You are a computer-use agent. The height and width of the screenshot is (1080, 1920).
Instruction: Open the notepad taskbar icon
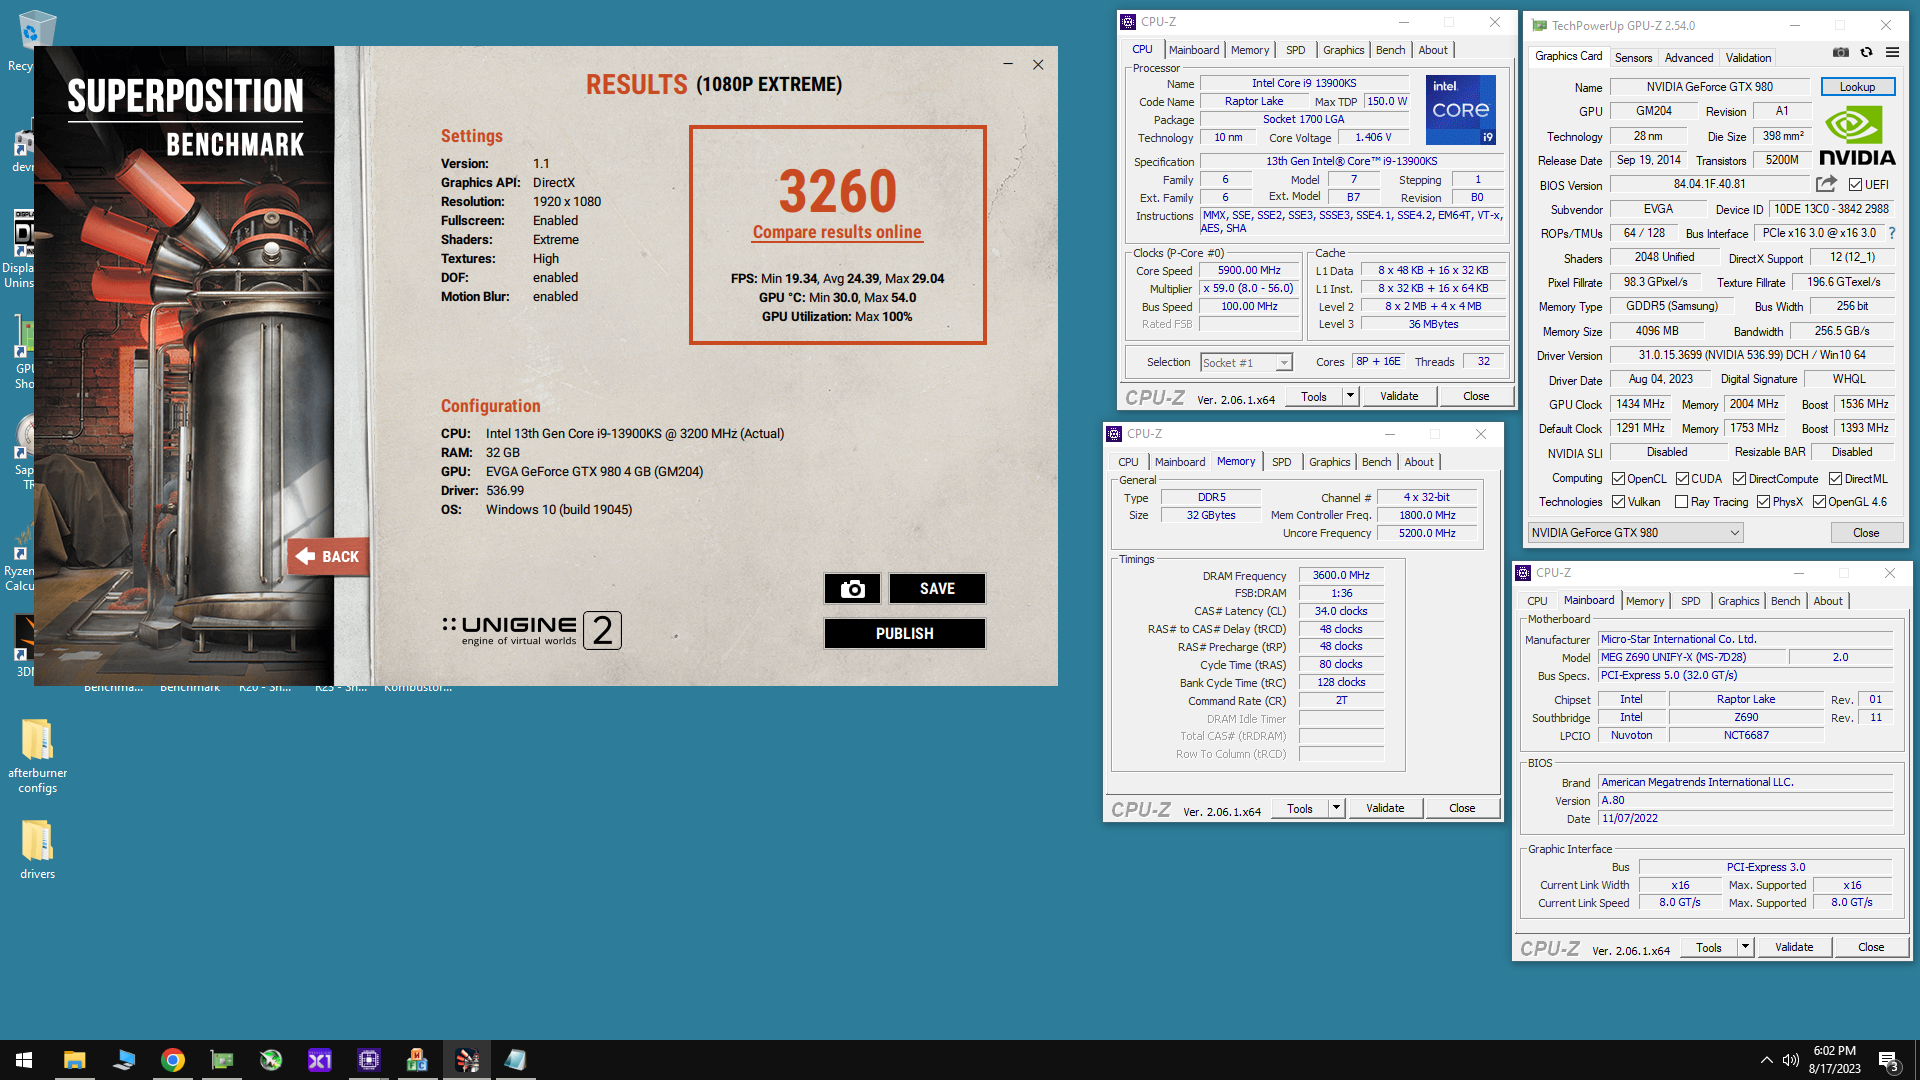[x=516, y=1060]
